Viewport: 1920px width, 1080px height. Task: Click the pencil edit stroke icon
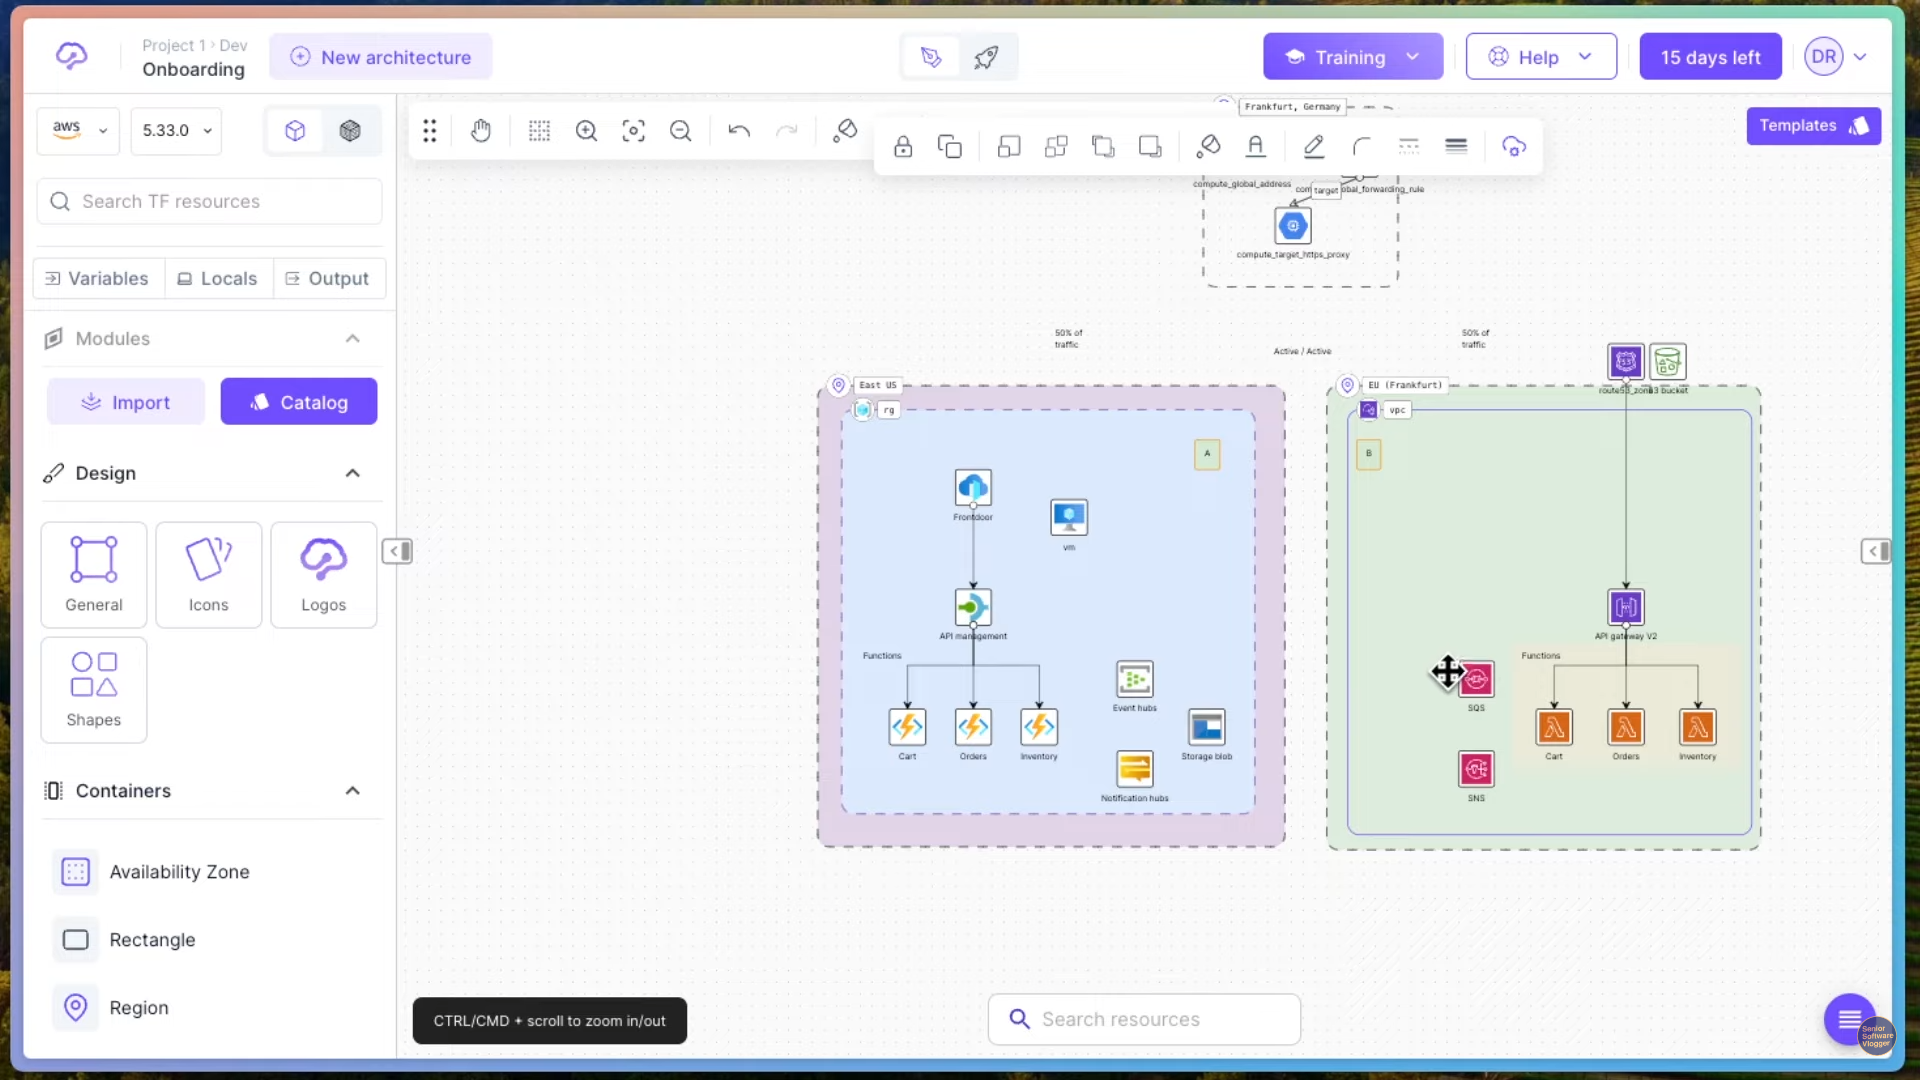click(x=1314, y=147)
